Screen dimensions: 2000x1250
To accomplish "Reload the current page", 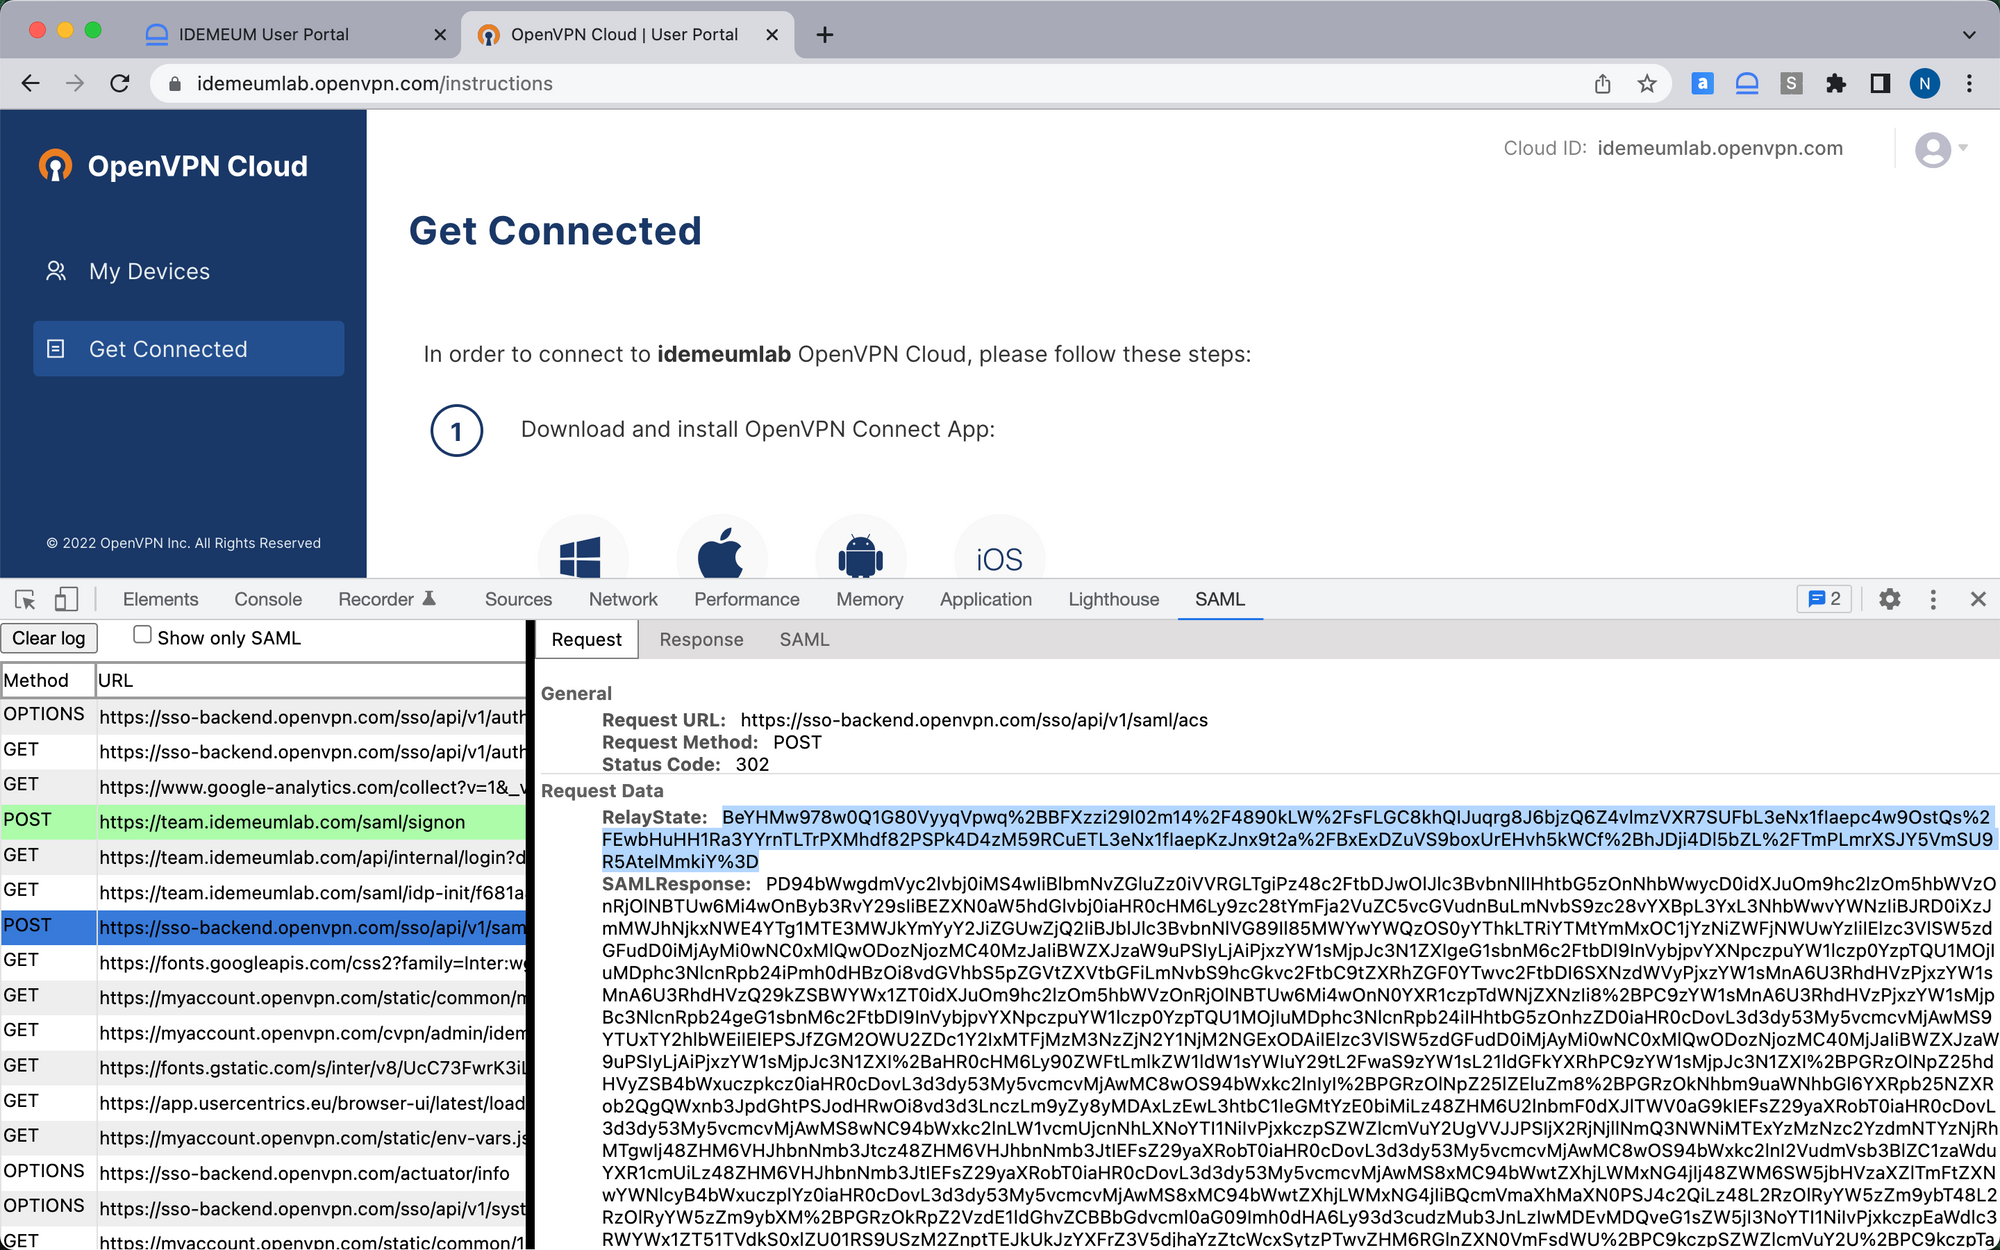I will 120,84.
